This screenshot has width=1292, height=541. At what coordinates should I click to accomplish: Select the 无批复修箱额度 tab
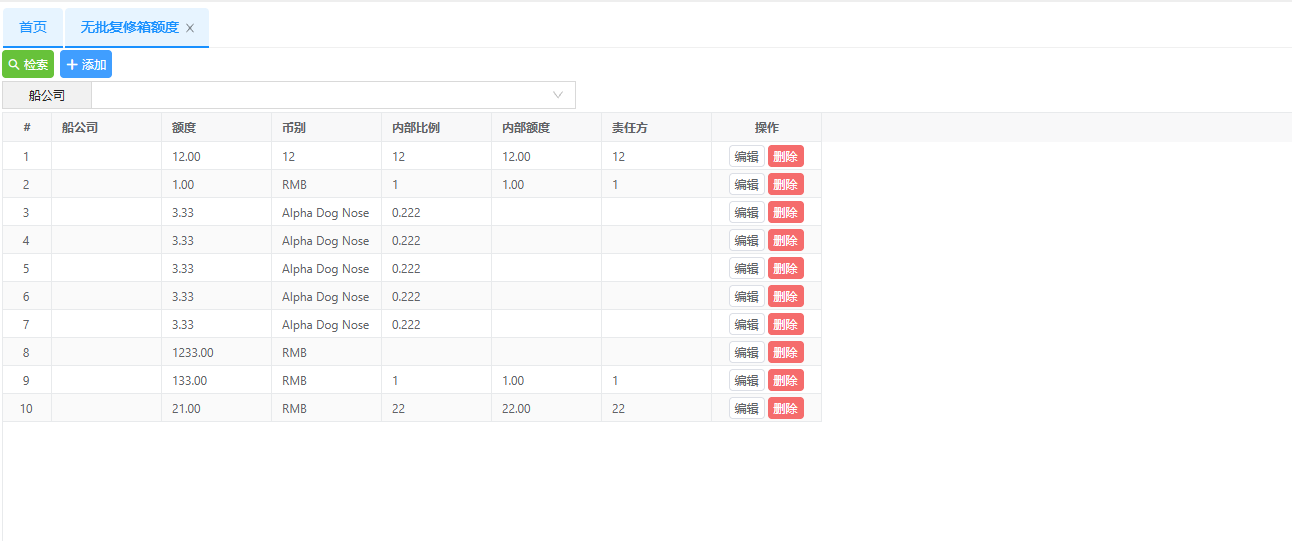pos(129,27)
